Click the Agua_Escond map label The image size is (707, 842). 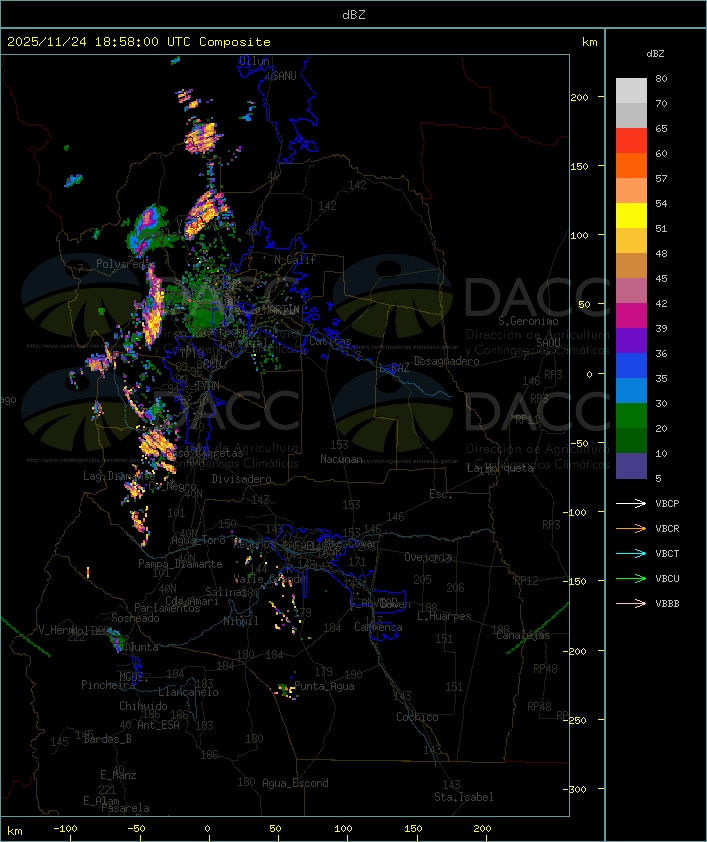pos(295,783)
